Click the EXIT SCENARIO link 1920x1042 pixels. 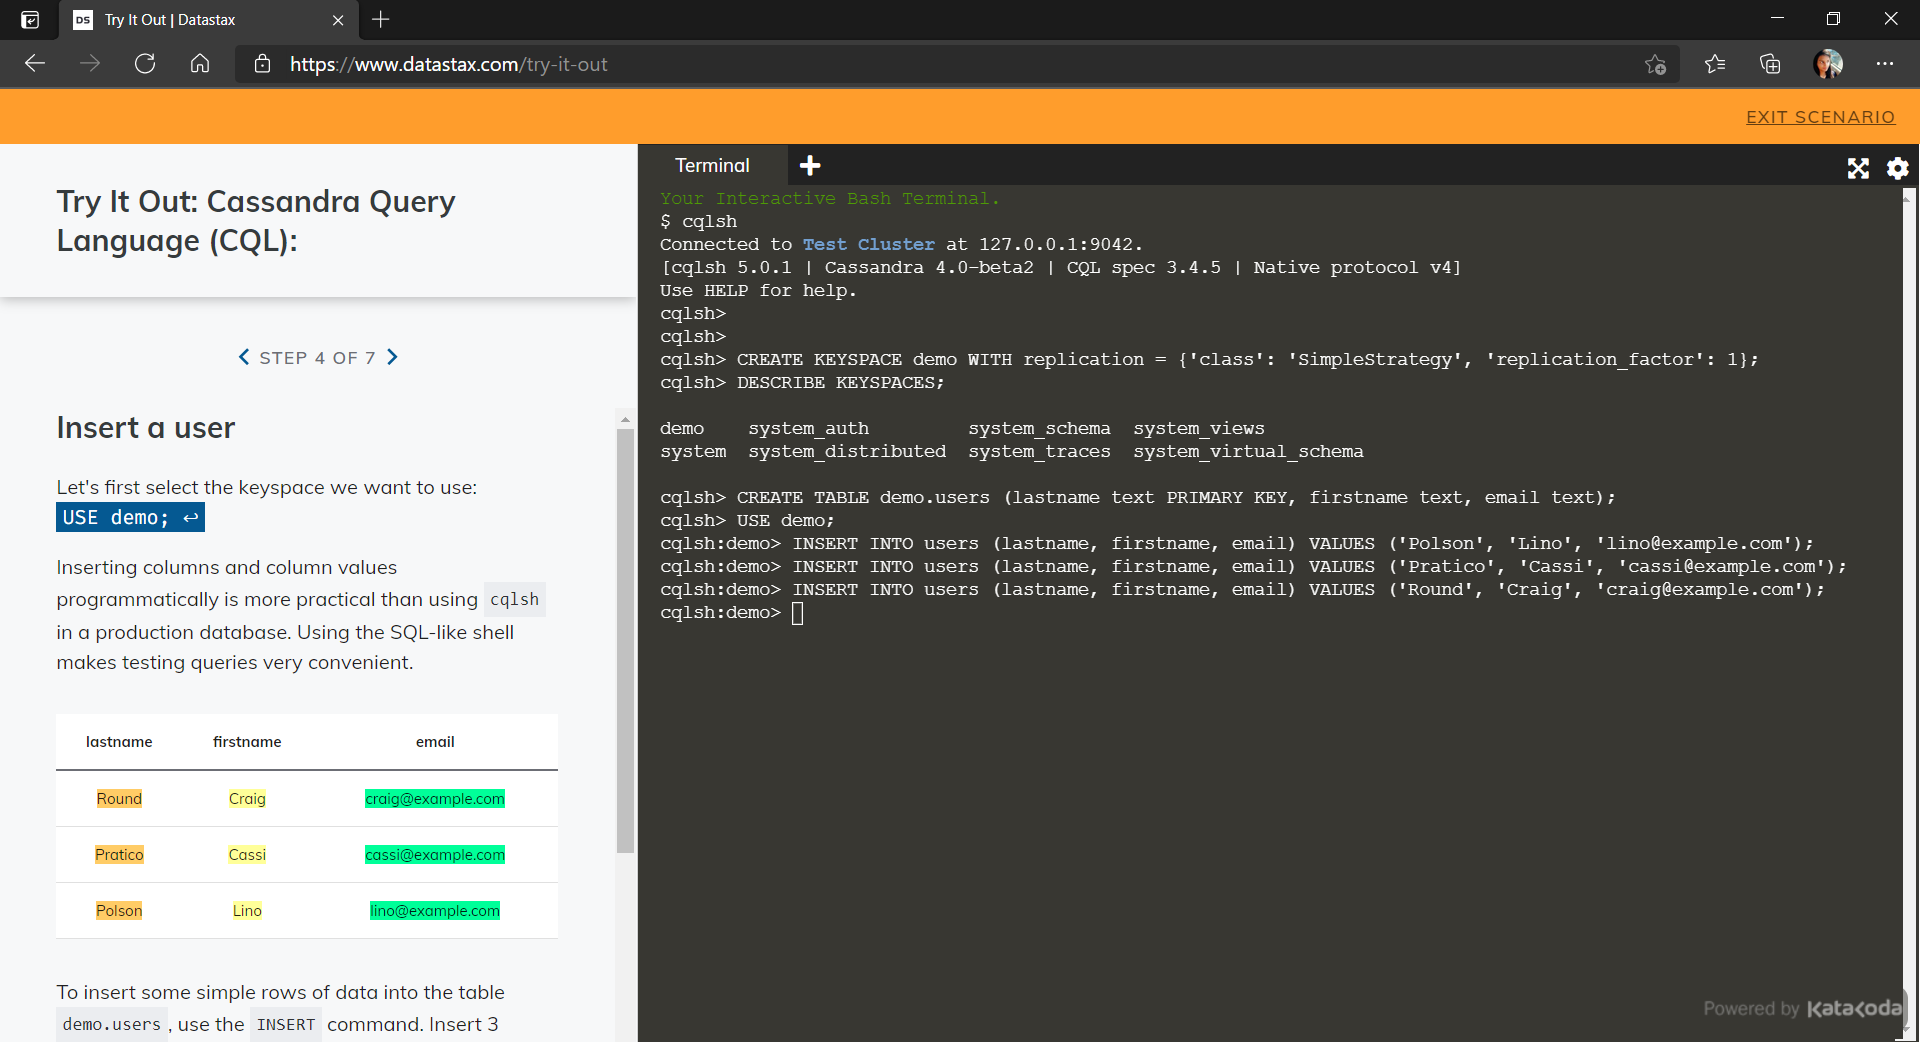click(1820, 116)
